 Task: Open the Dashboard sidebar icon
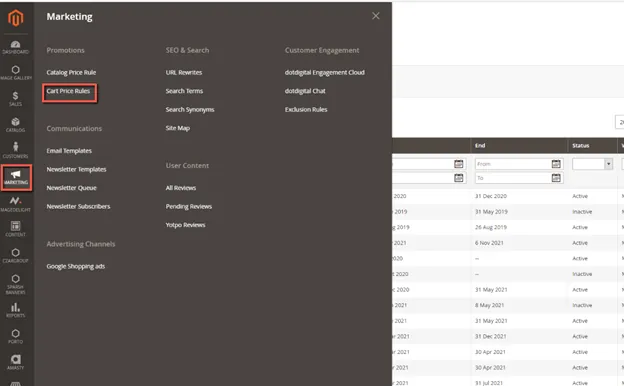pyautogui.click(x=16, y=47)
